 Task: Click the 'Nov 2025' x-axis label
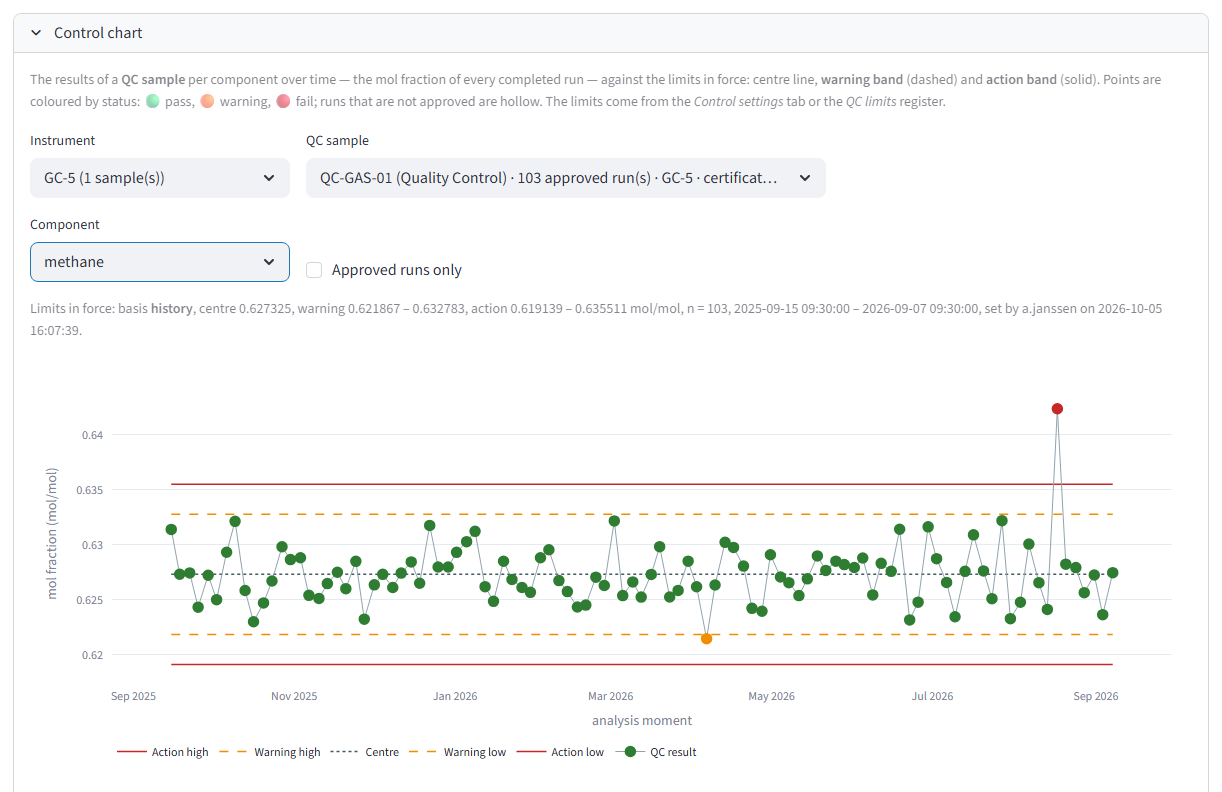(x=294, y=696)
